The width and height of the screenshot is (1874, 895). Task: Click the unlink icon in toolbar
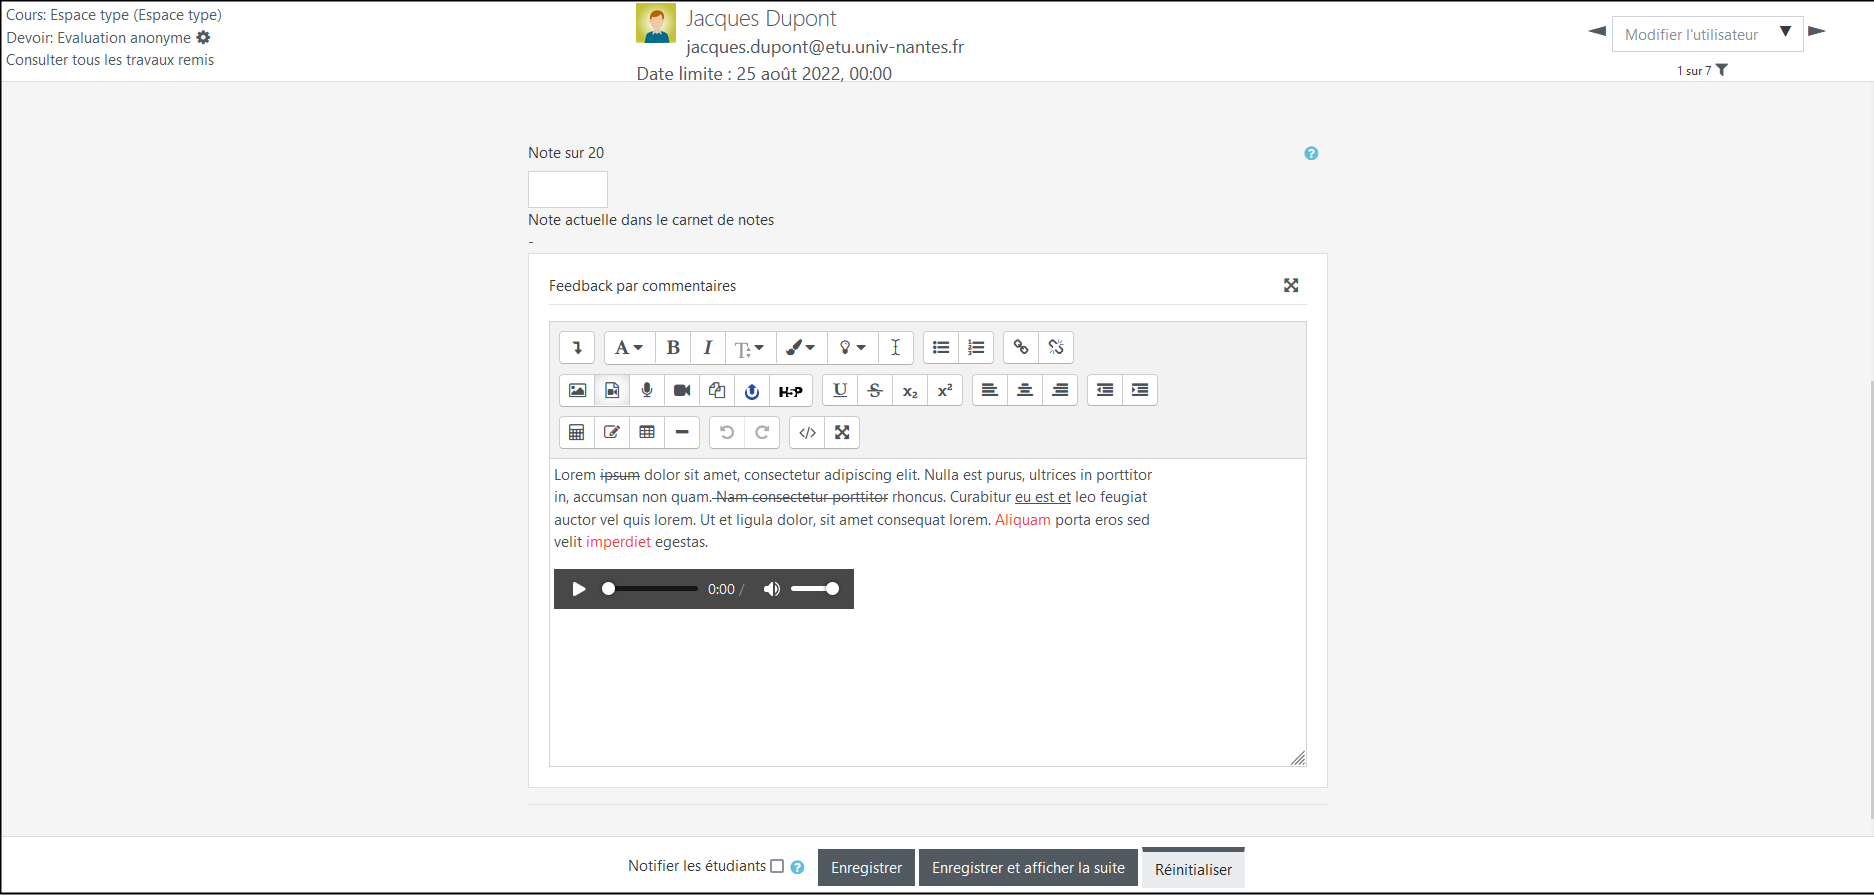tap(1056, 348)
